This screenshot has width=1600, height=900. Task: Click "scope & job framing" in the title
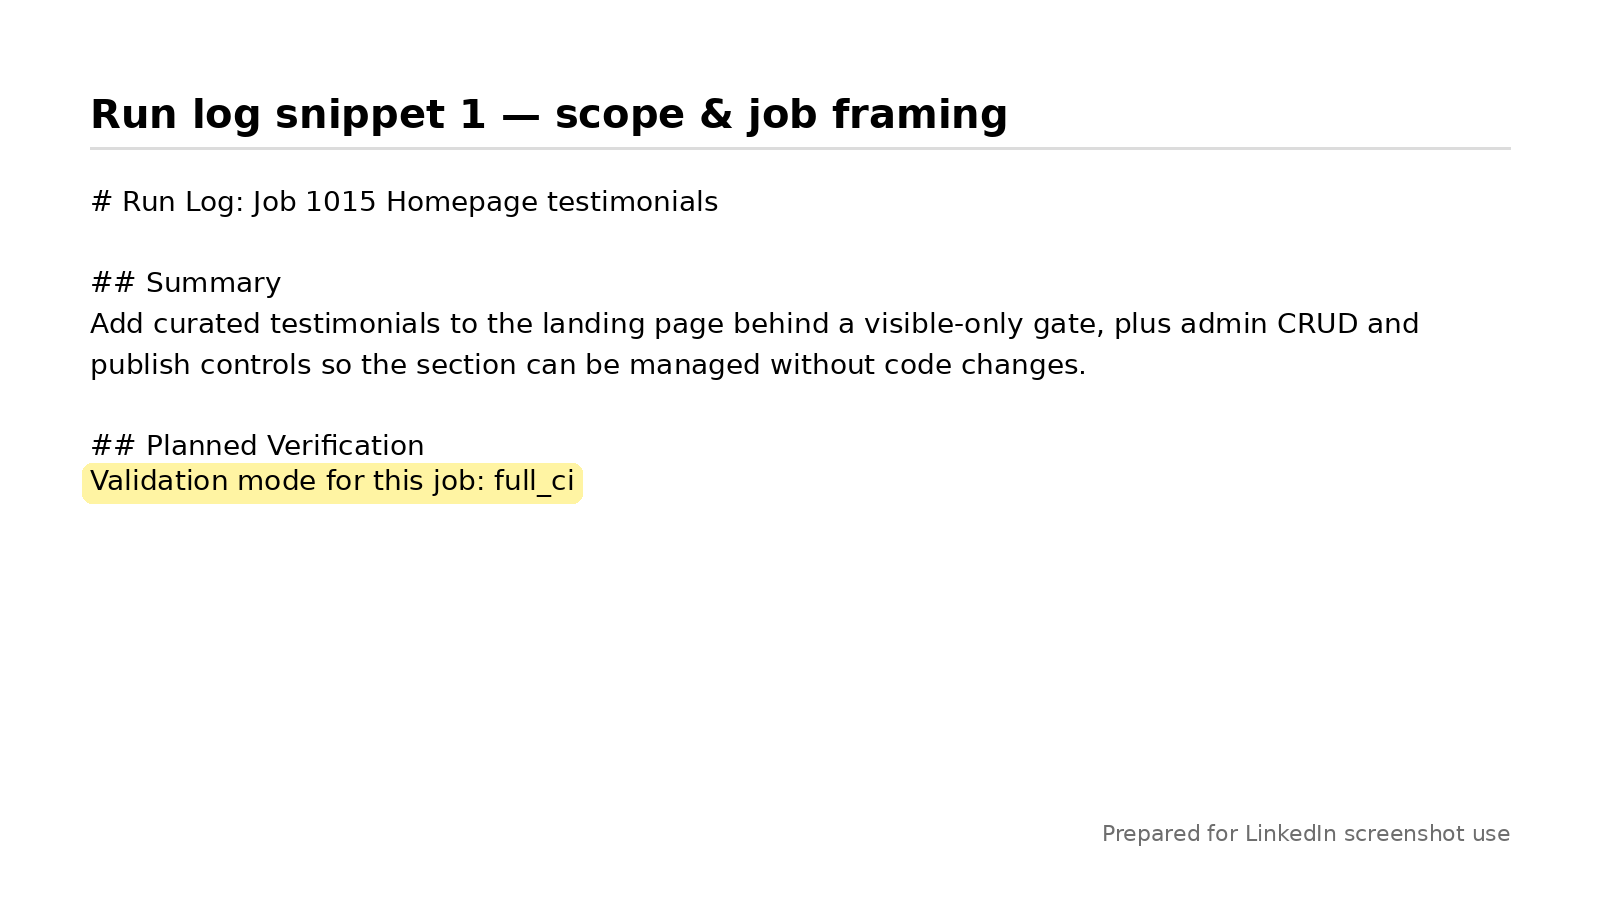coord(781,115)
